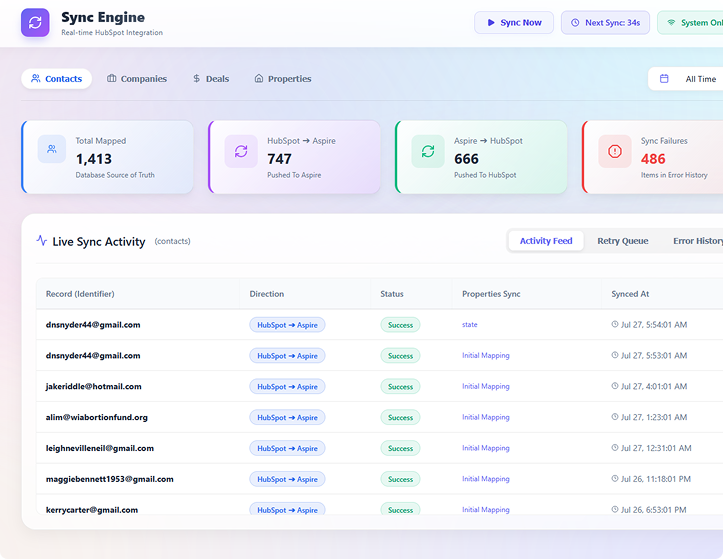Switch to the Properties tab

coord(283,79)
